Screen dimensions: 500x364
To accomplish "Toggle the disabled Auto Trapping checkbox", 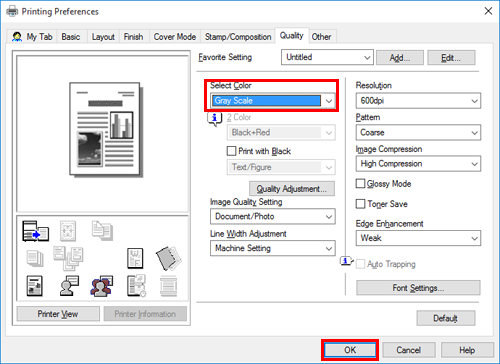I will (360, 264).
